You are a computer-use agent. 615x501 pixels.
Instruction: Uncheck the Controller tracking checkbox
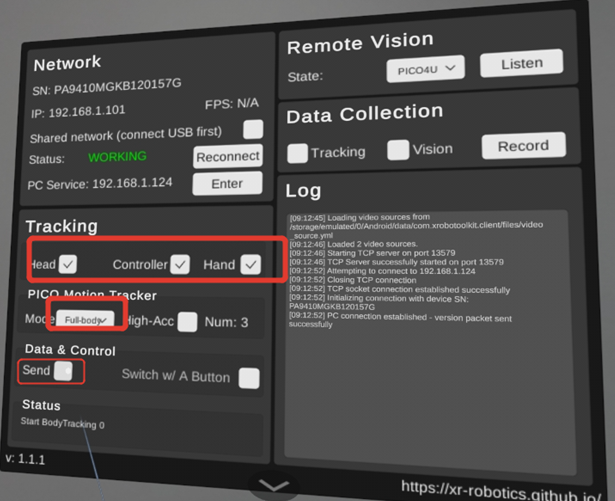180,264
